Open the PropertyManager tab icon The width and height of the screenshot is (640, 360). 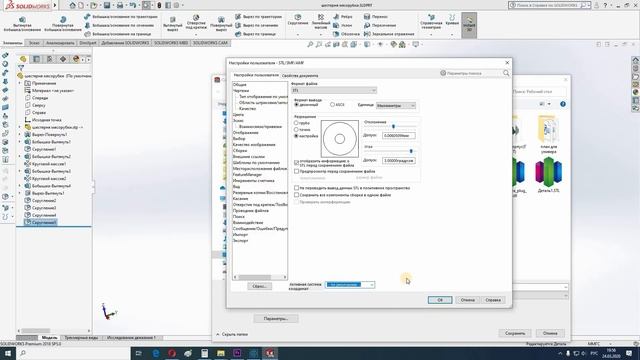point(36,59)
